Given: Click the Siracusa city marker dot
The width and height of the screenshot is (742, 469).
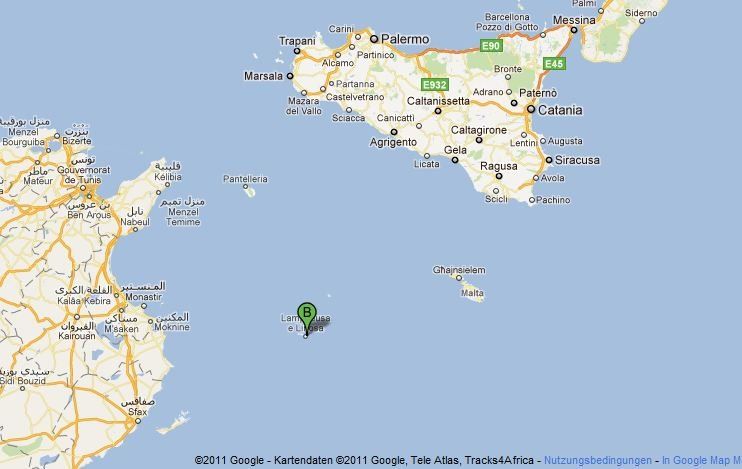Looking at the screenshot, I should tap(549, 160).
